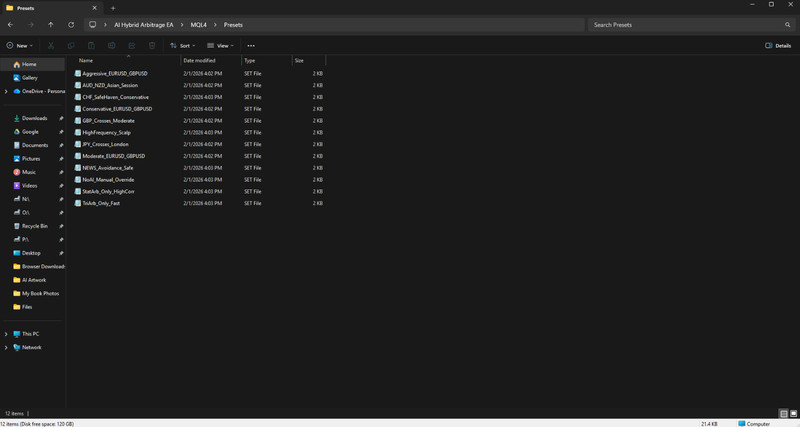The width and height of the screenshot is (800, 427).
Task: Click the Copy icon in the toolbar
Action: click(71, 45)
